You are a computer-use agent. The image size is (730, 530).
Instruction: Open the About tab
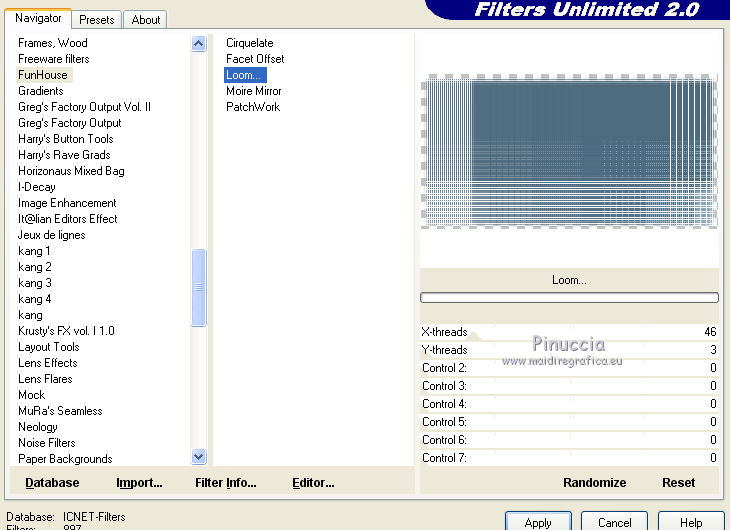(145, 20)
